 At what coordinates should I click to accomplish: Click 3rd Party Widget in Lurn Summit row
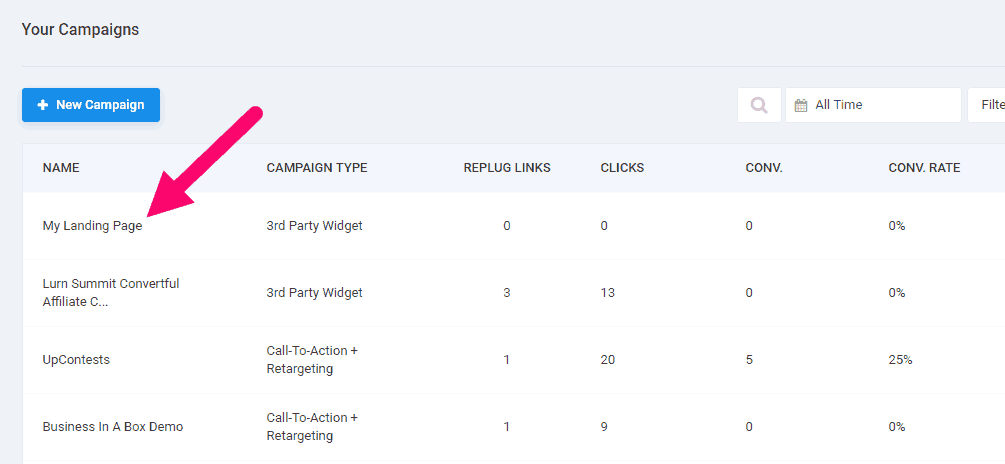click(x=314, y=293)
